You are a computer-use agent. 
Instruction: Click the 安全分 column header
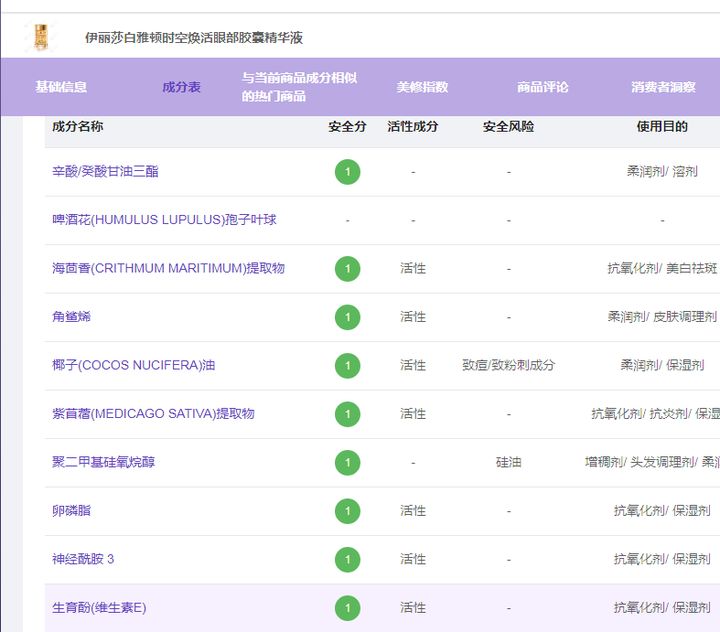point(347,126)
